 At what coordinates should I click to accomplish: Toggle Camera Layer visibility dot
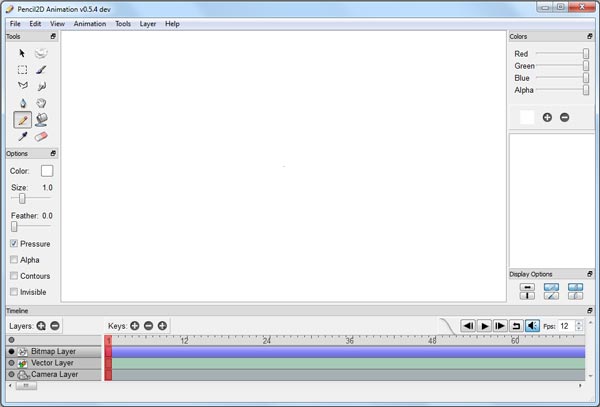[11, 374]
